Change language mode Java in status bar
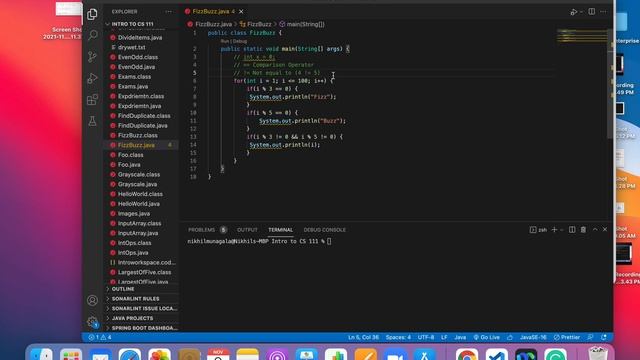640x360 pixels. click(x=460, y=338)
